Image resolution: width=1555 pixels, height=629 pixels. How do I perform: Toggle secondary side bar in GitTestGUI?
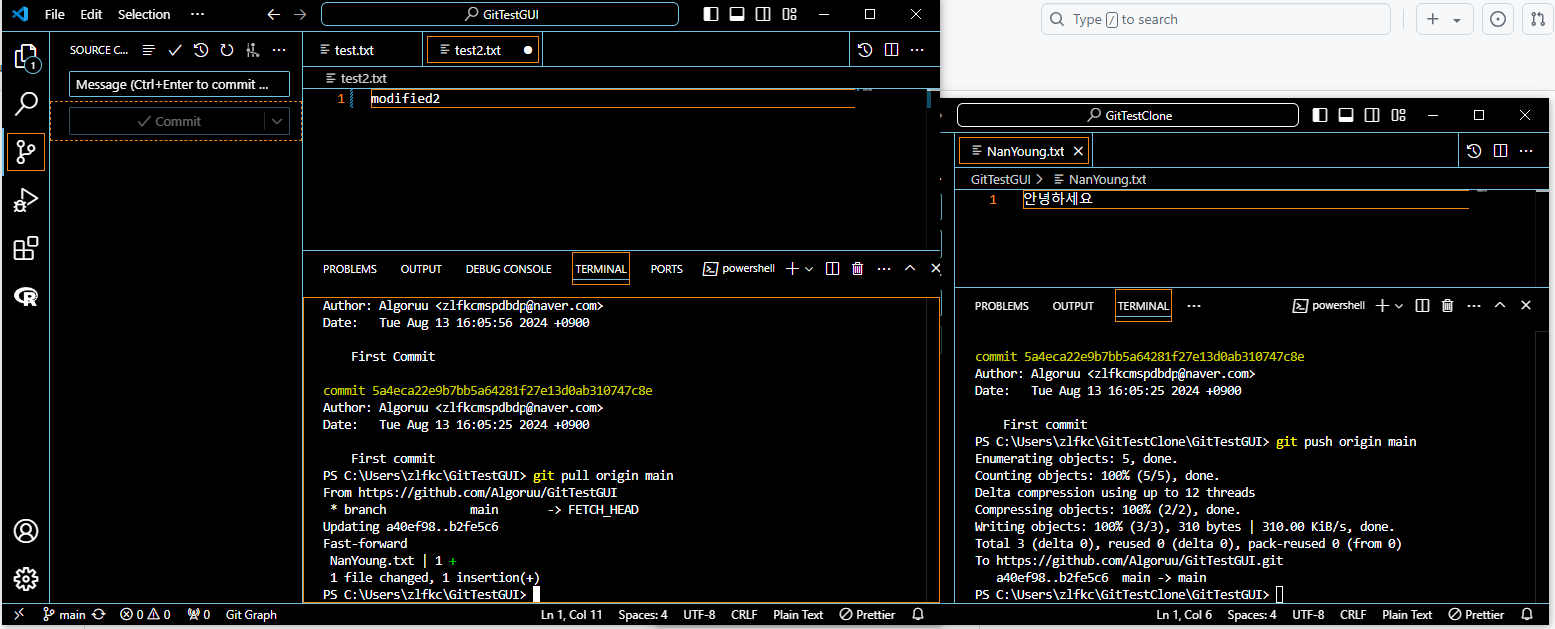pyautogui.click(x=763, y=15)
